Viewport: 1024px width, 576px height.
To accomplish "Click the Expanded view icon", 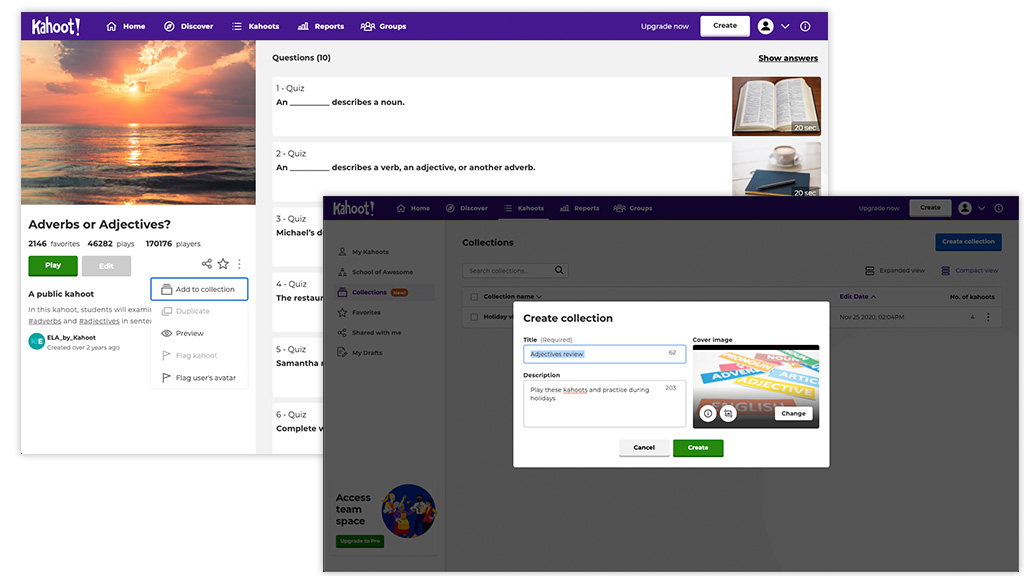I will pos(869,270).
